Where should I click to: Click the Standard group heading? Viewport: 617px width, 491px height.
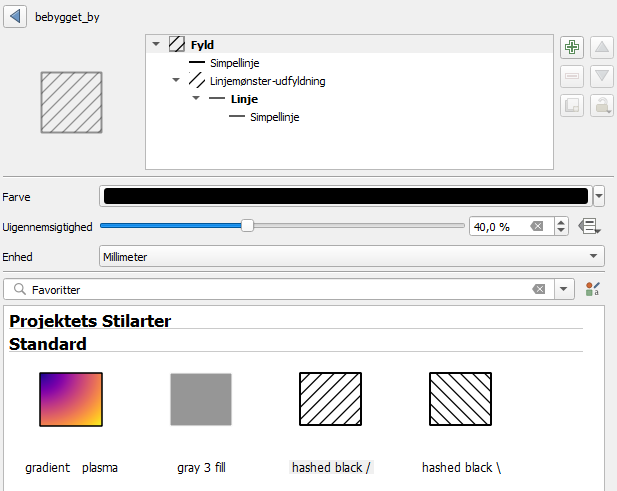(48, 344)
